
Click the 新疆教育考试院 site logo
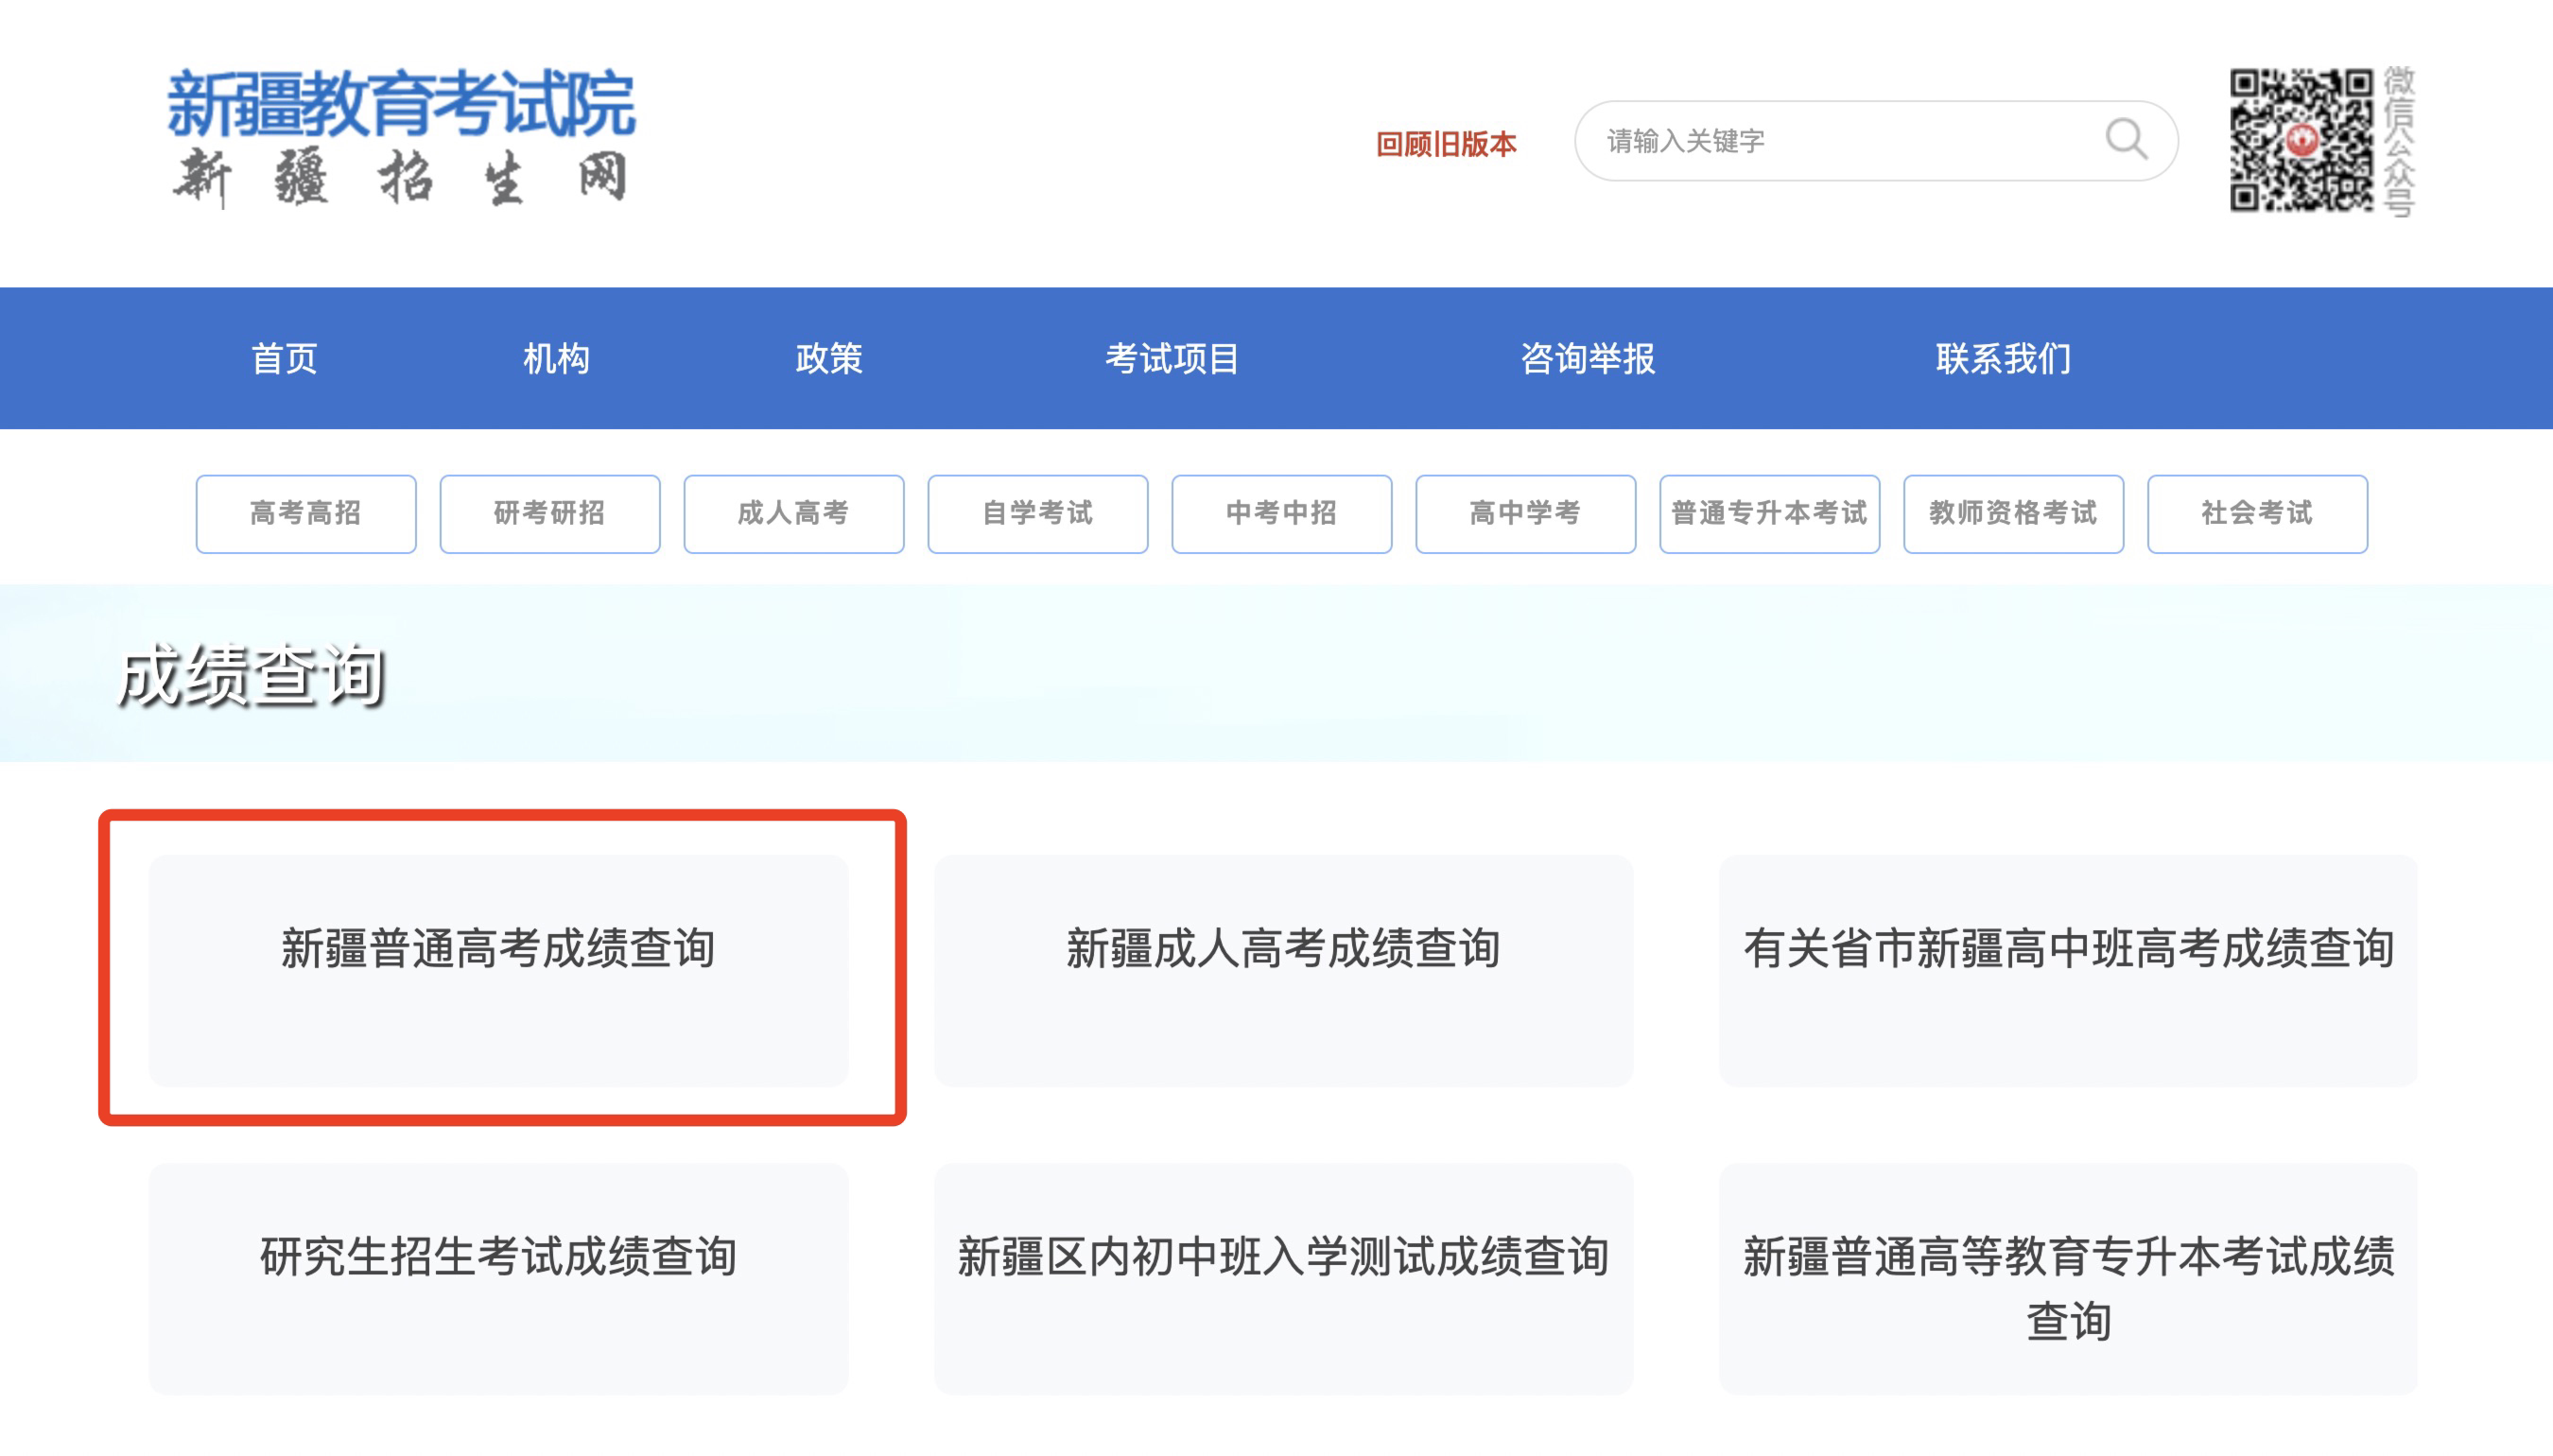(401, 137)
